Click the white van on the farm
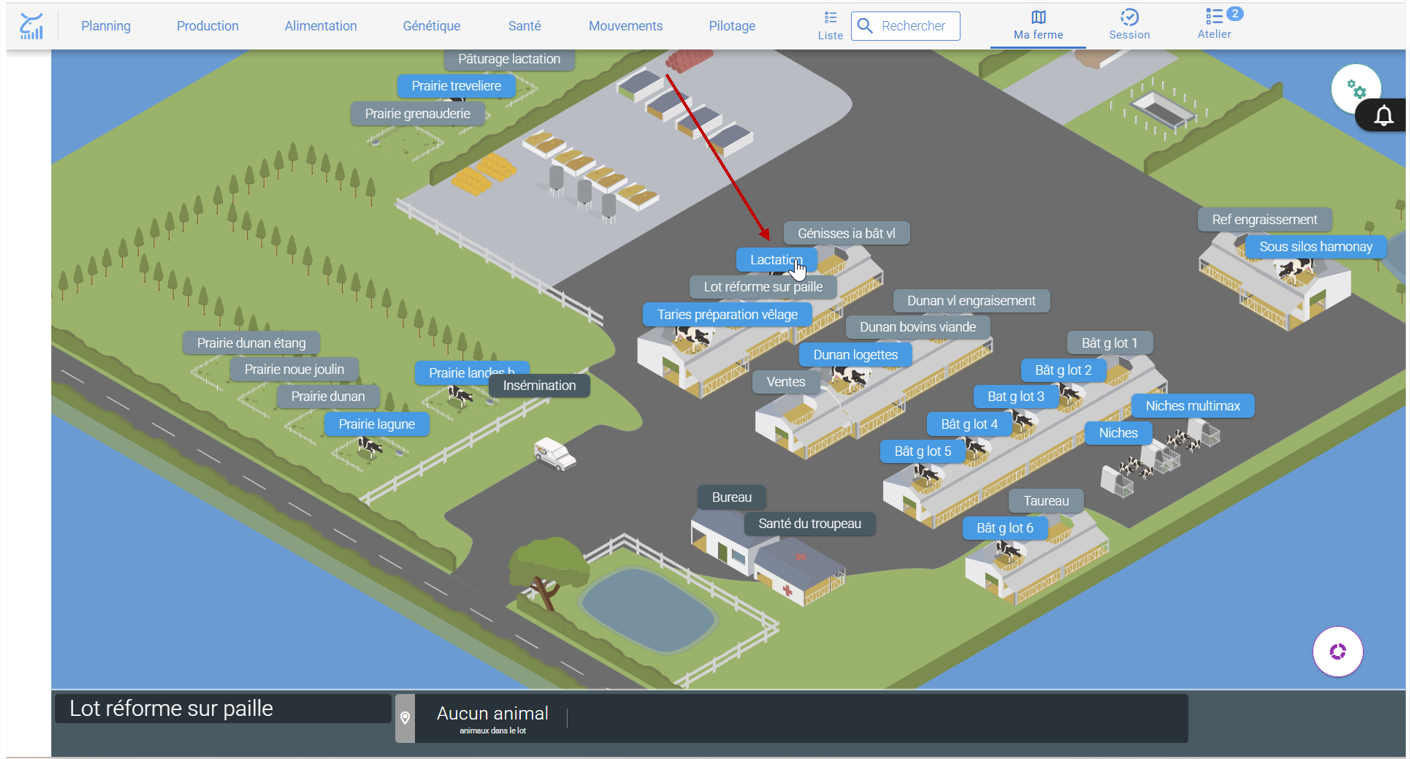 pos(555,454)
